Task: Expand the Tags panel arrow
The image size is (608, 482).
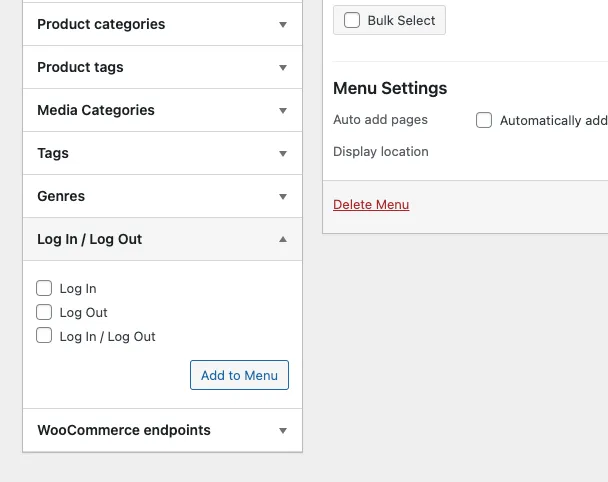Action: pos(283,154)
